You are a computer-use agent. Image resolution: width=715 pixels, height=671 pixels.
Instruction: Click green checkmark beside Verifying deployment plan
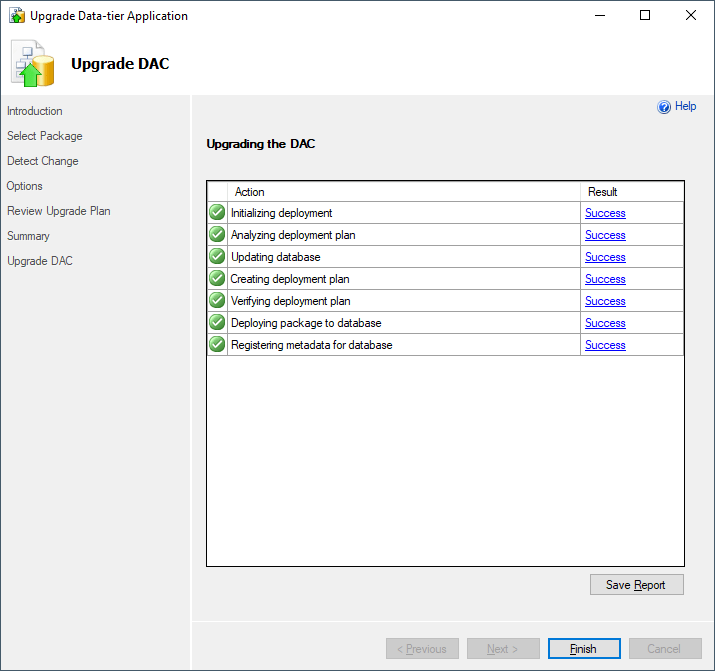click(x=217, y=301)
